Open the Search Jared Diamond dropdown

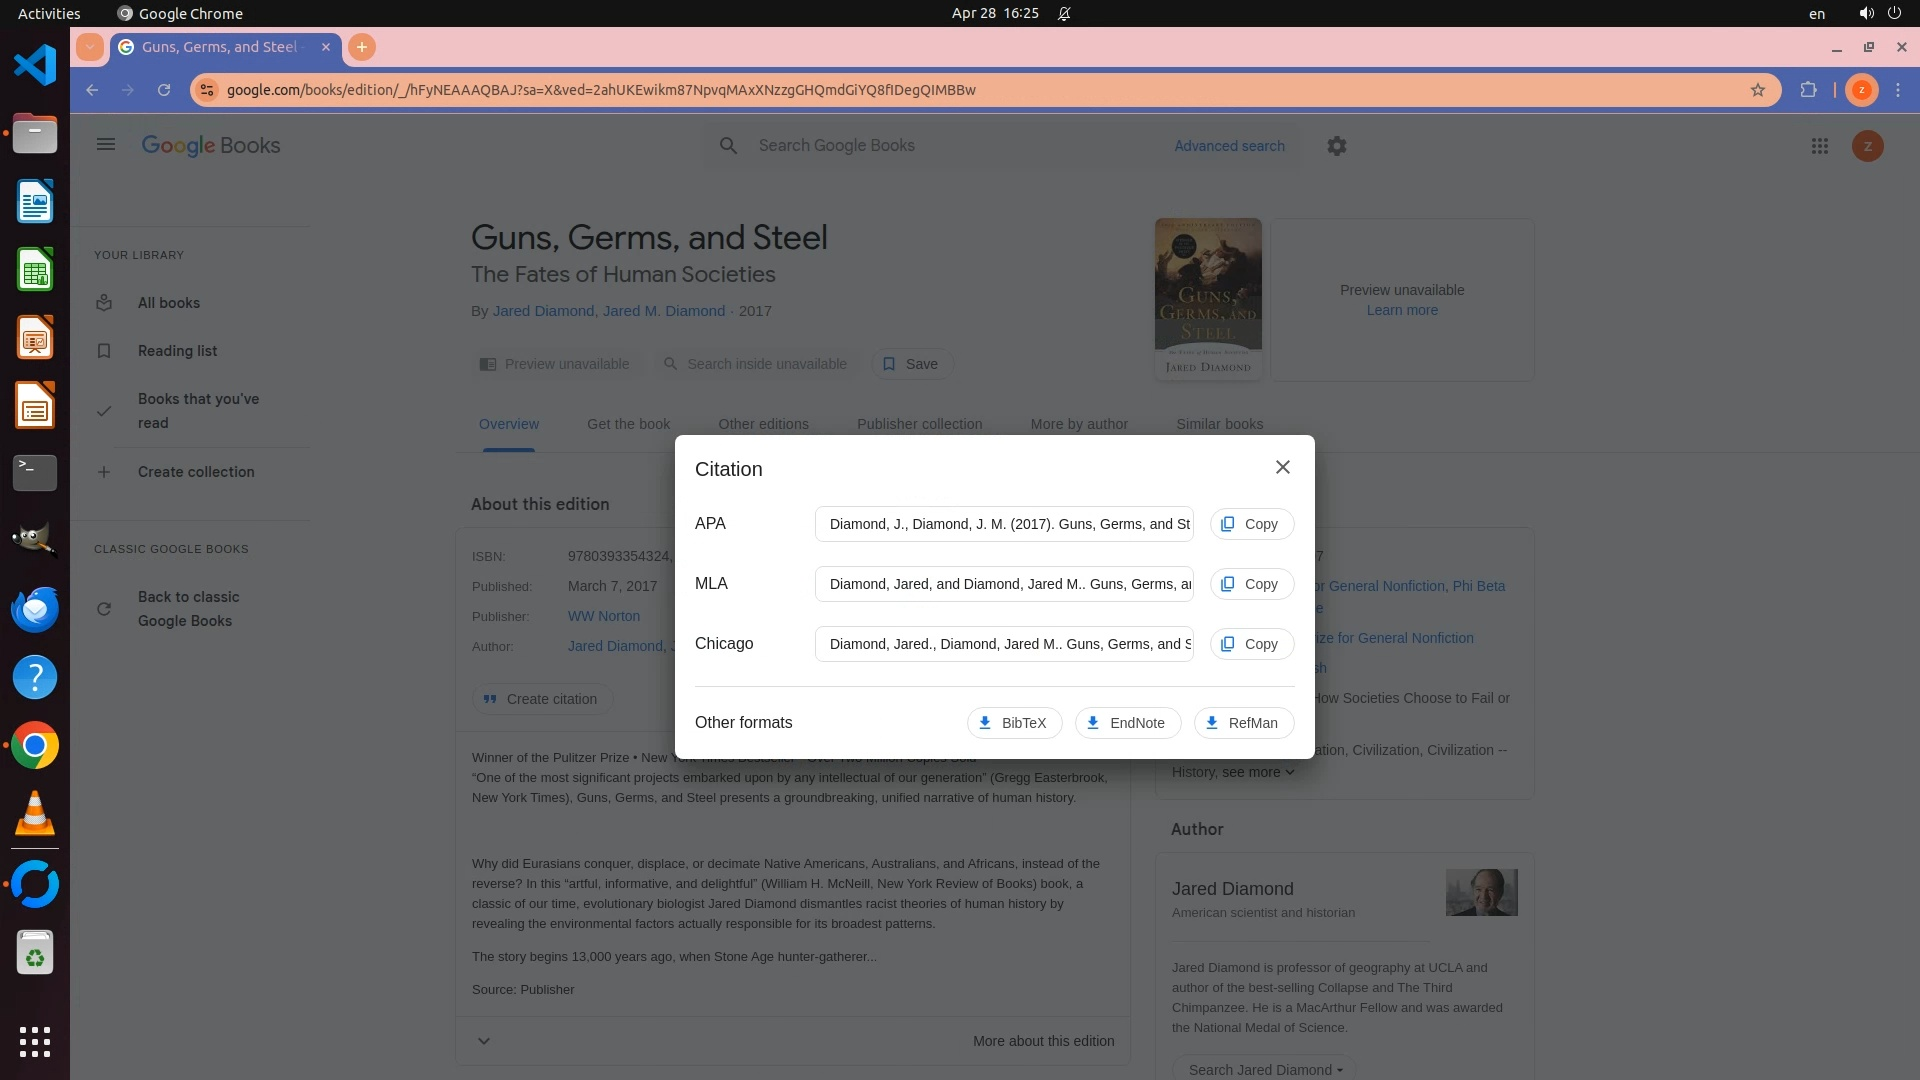click(1264, 1069)
